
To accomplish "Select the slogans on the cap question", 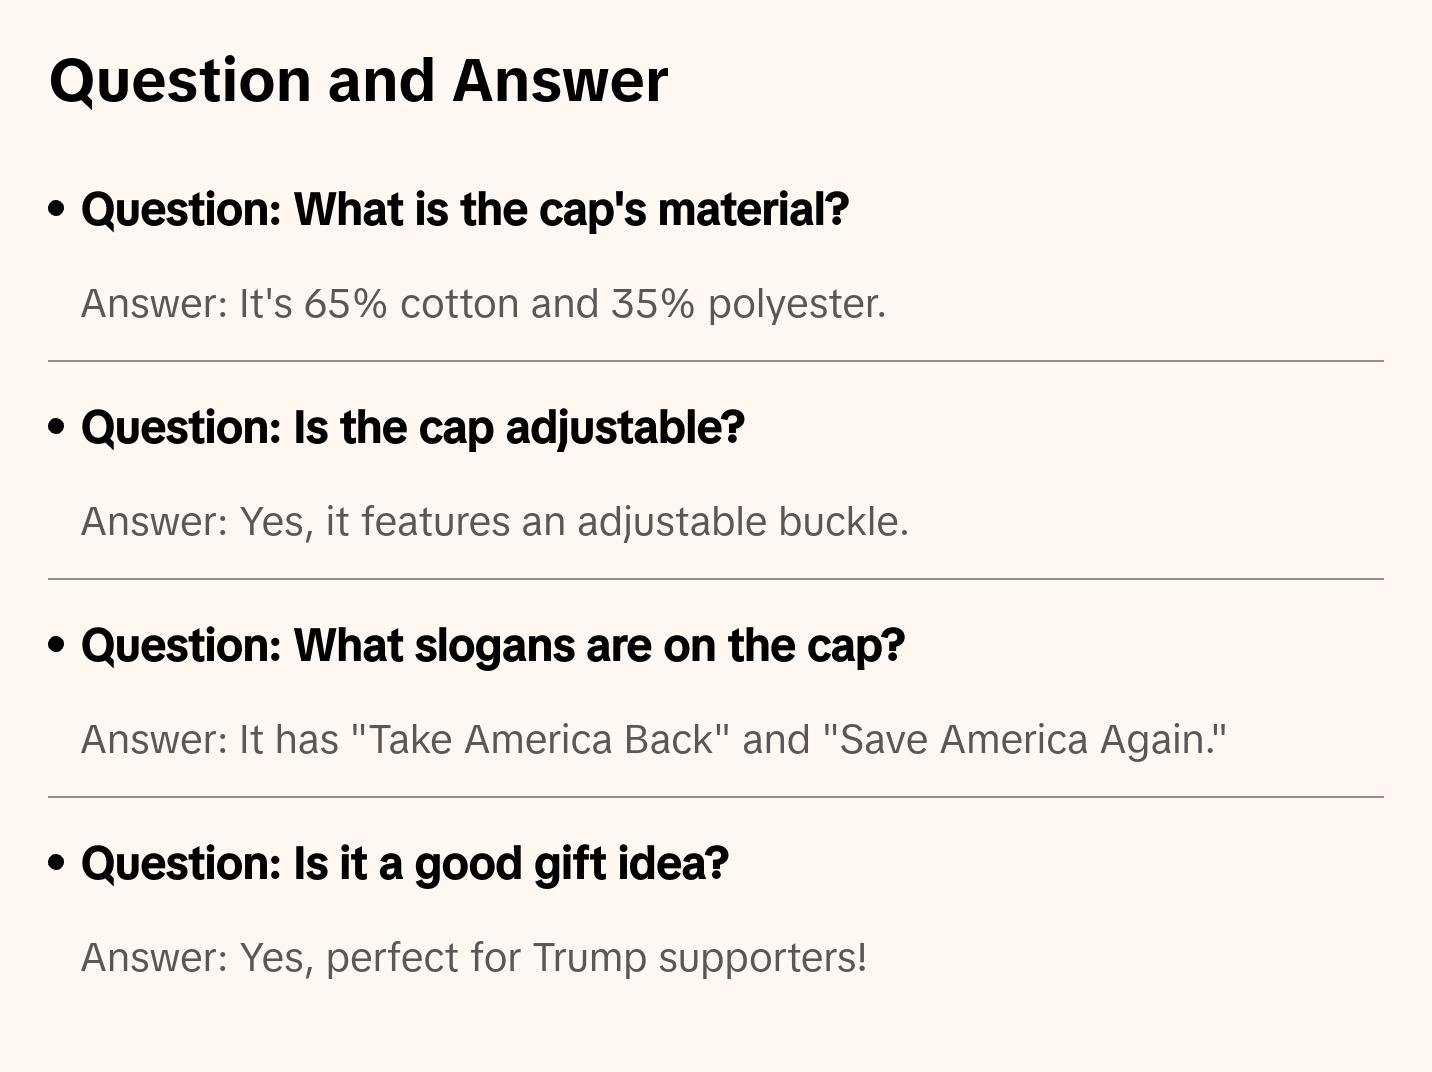I will pyautogui.click(x=492, y=646).
